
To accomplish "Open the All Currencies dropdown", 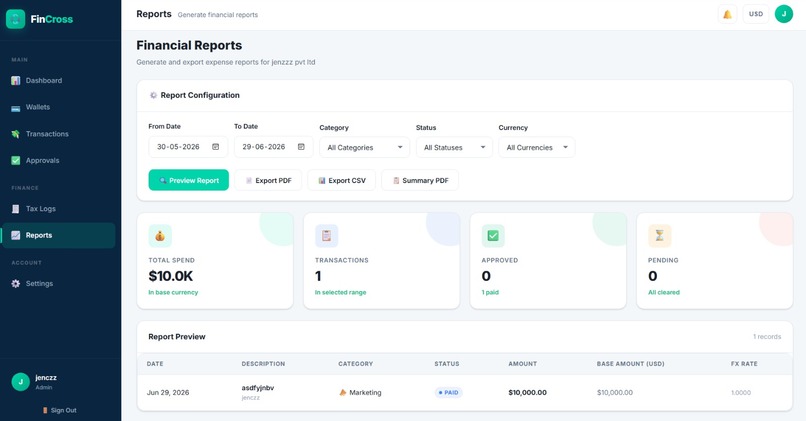I will (537, 148).
